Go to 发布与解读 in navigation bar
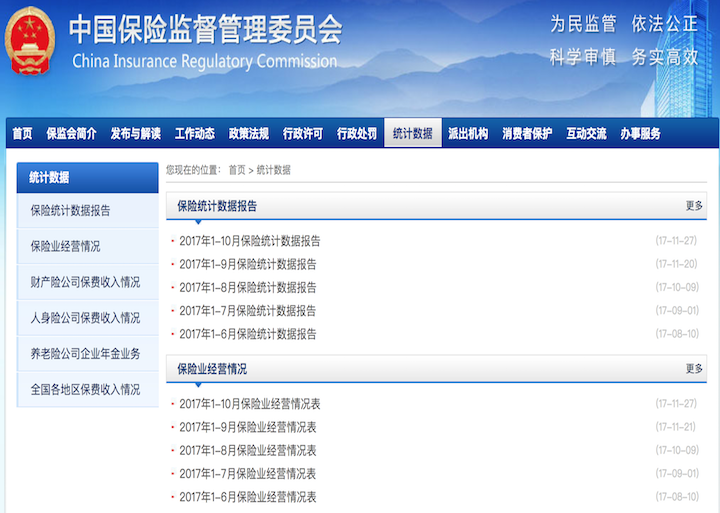This screenshot has width=720, height=513. (135, 134)
